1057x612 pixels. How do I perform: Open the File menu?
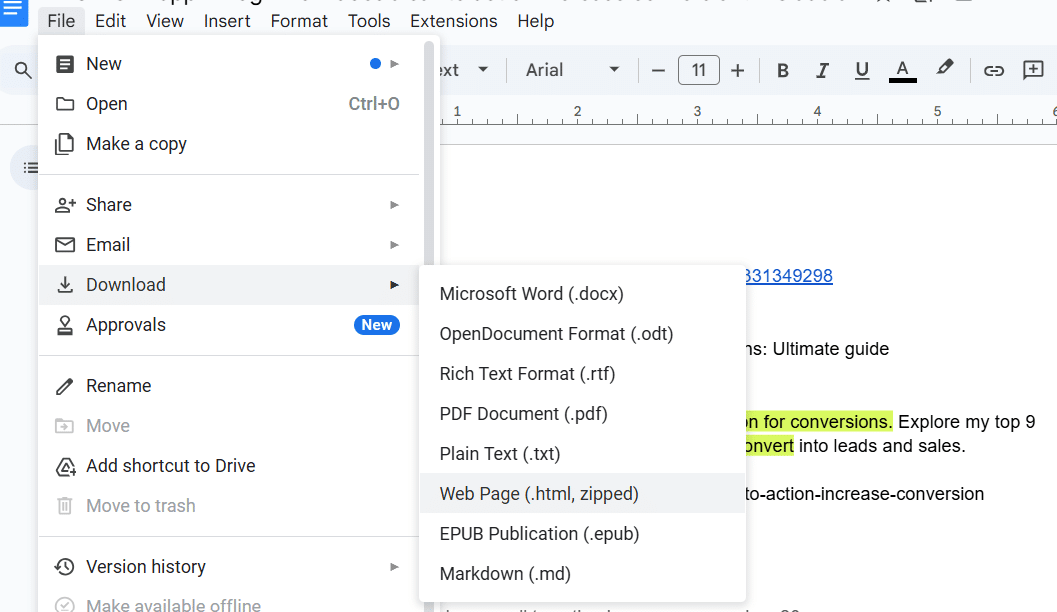[x=61, y=21]
